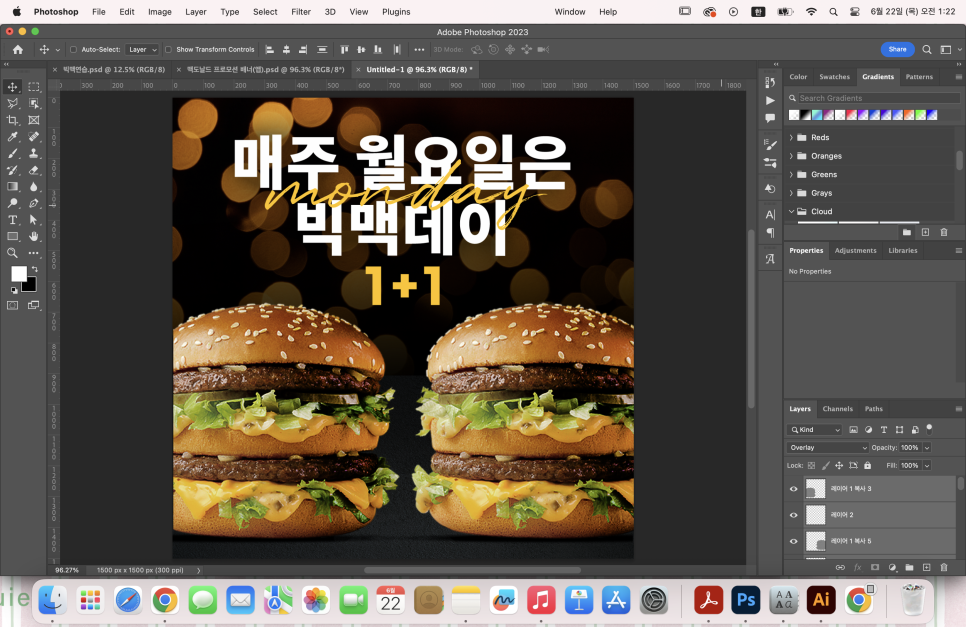This screenshot has height=627, width=966.
Task: Select the Brush tool
Action: (12, 153)
